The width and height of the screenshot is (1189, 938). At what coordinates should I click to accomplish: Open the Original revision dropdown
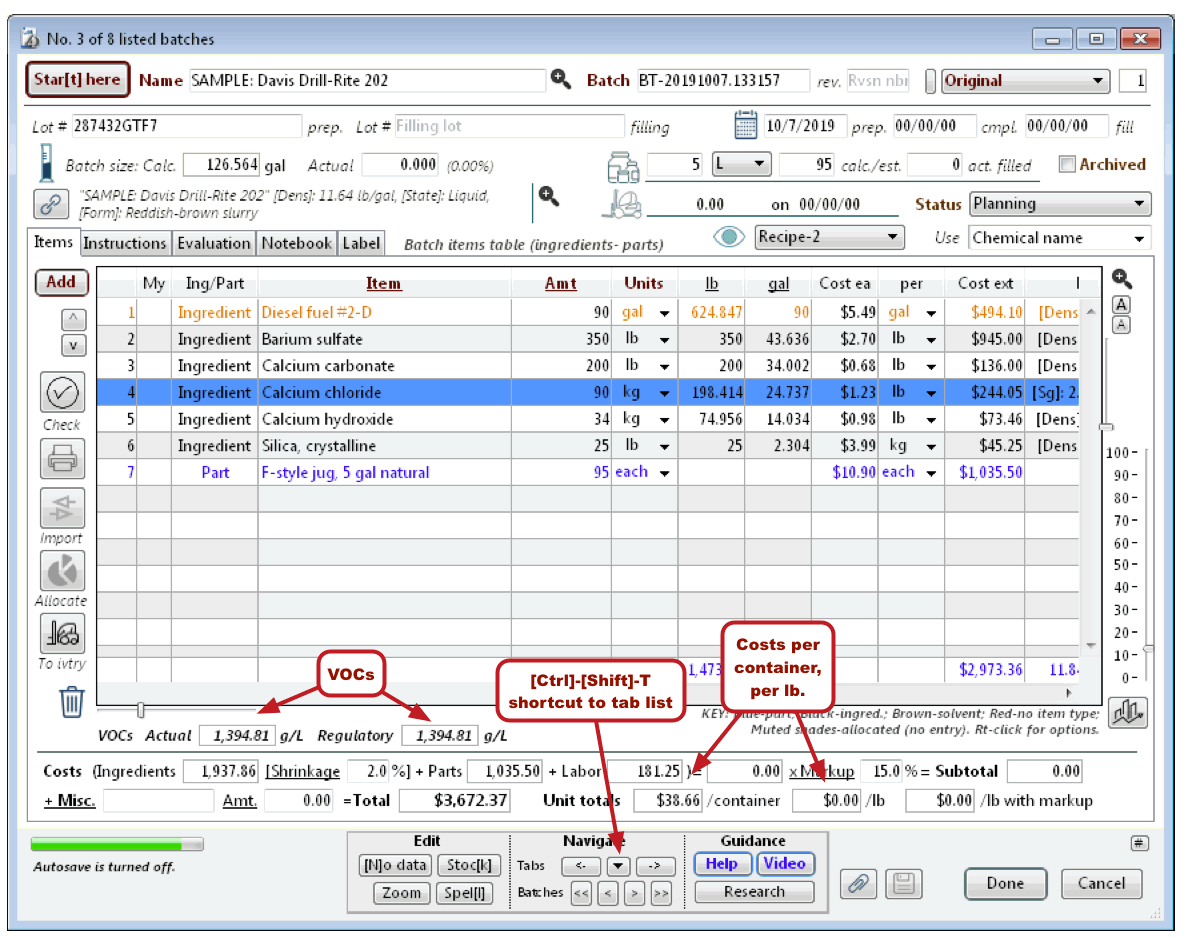(1026, 81)
